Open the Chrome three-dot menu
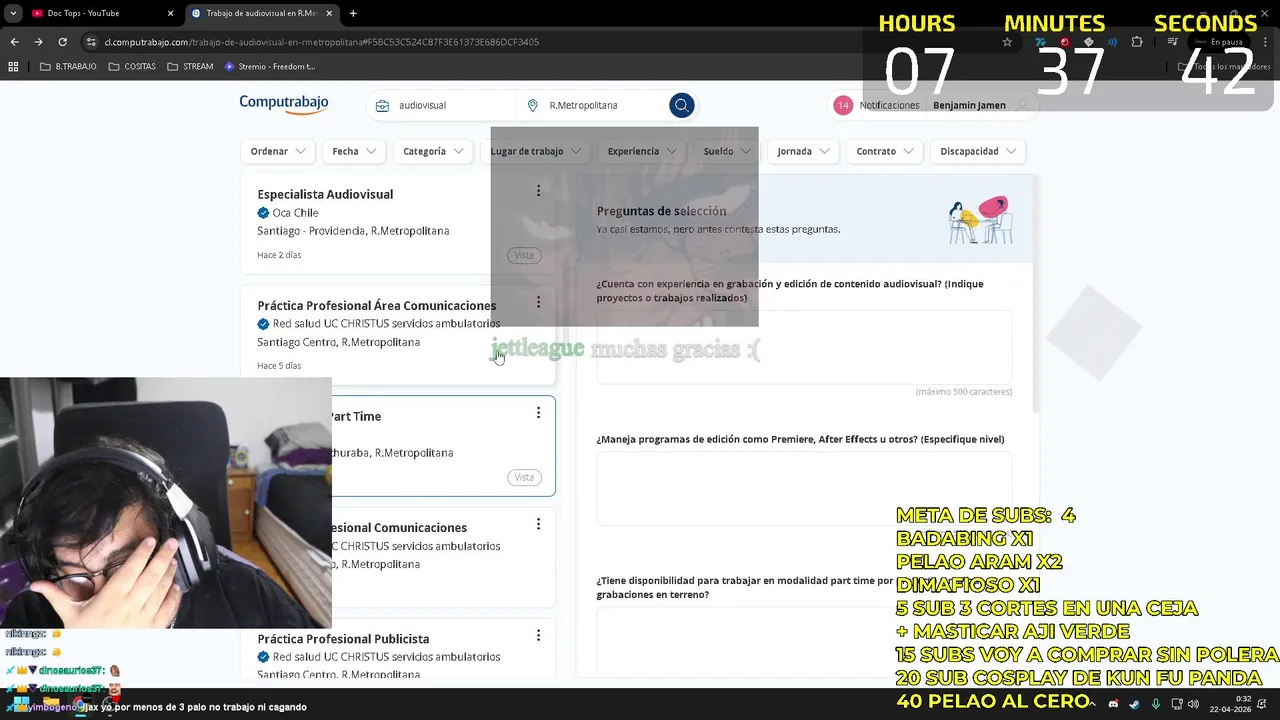This screenshot has height=720, width=1280. click(x=1267, y=42)
